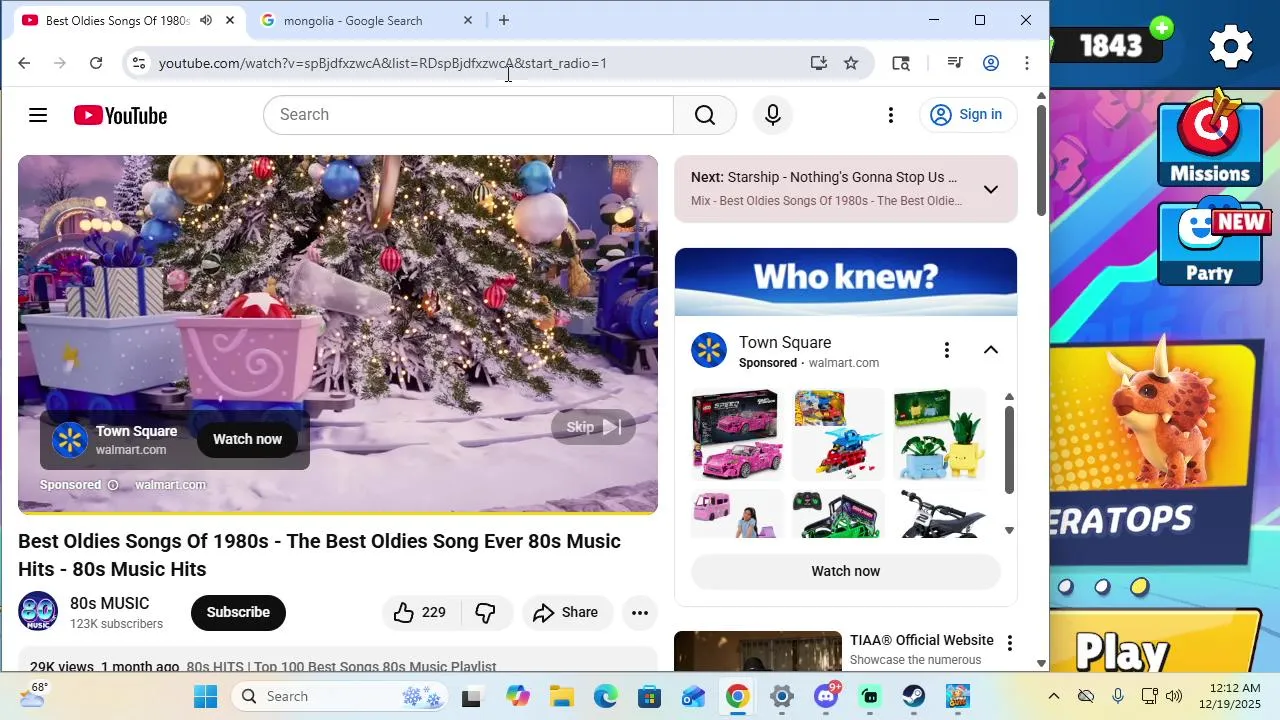Open media controls icon in Chrome toolbar
This screenshot has height=720, width=1280.
[x=955, y=63]
